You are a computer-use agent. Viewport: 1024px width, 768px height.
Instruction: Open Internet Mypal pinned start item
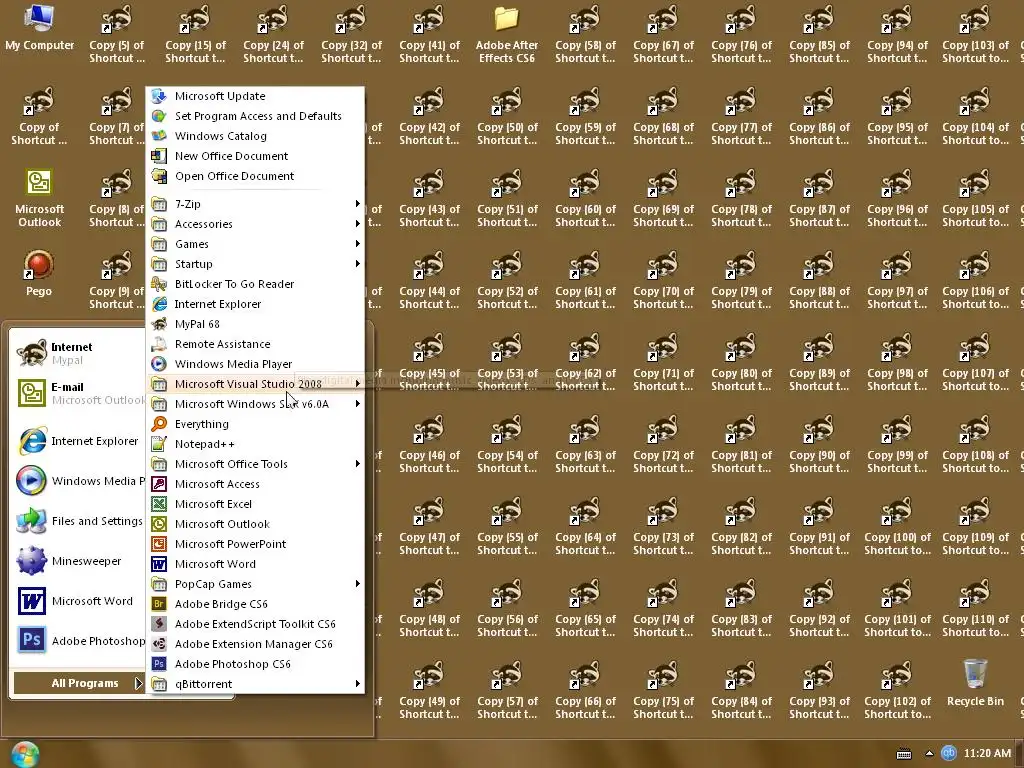pyautogui.click(x=78, y=353)
